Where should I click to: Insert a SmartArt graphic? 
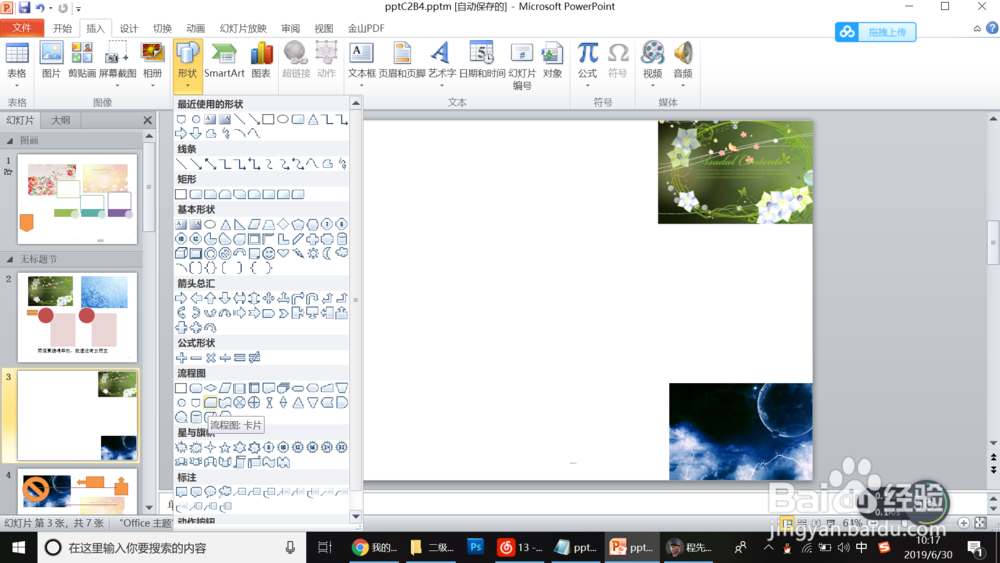pos(224,61)
